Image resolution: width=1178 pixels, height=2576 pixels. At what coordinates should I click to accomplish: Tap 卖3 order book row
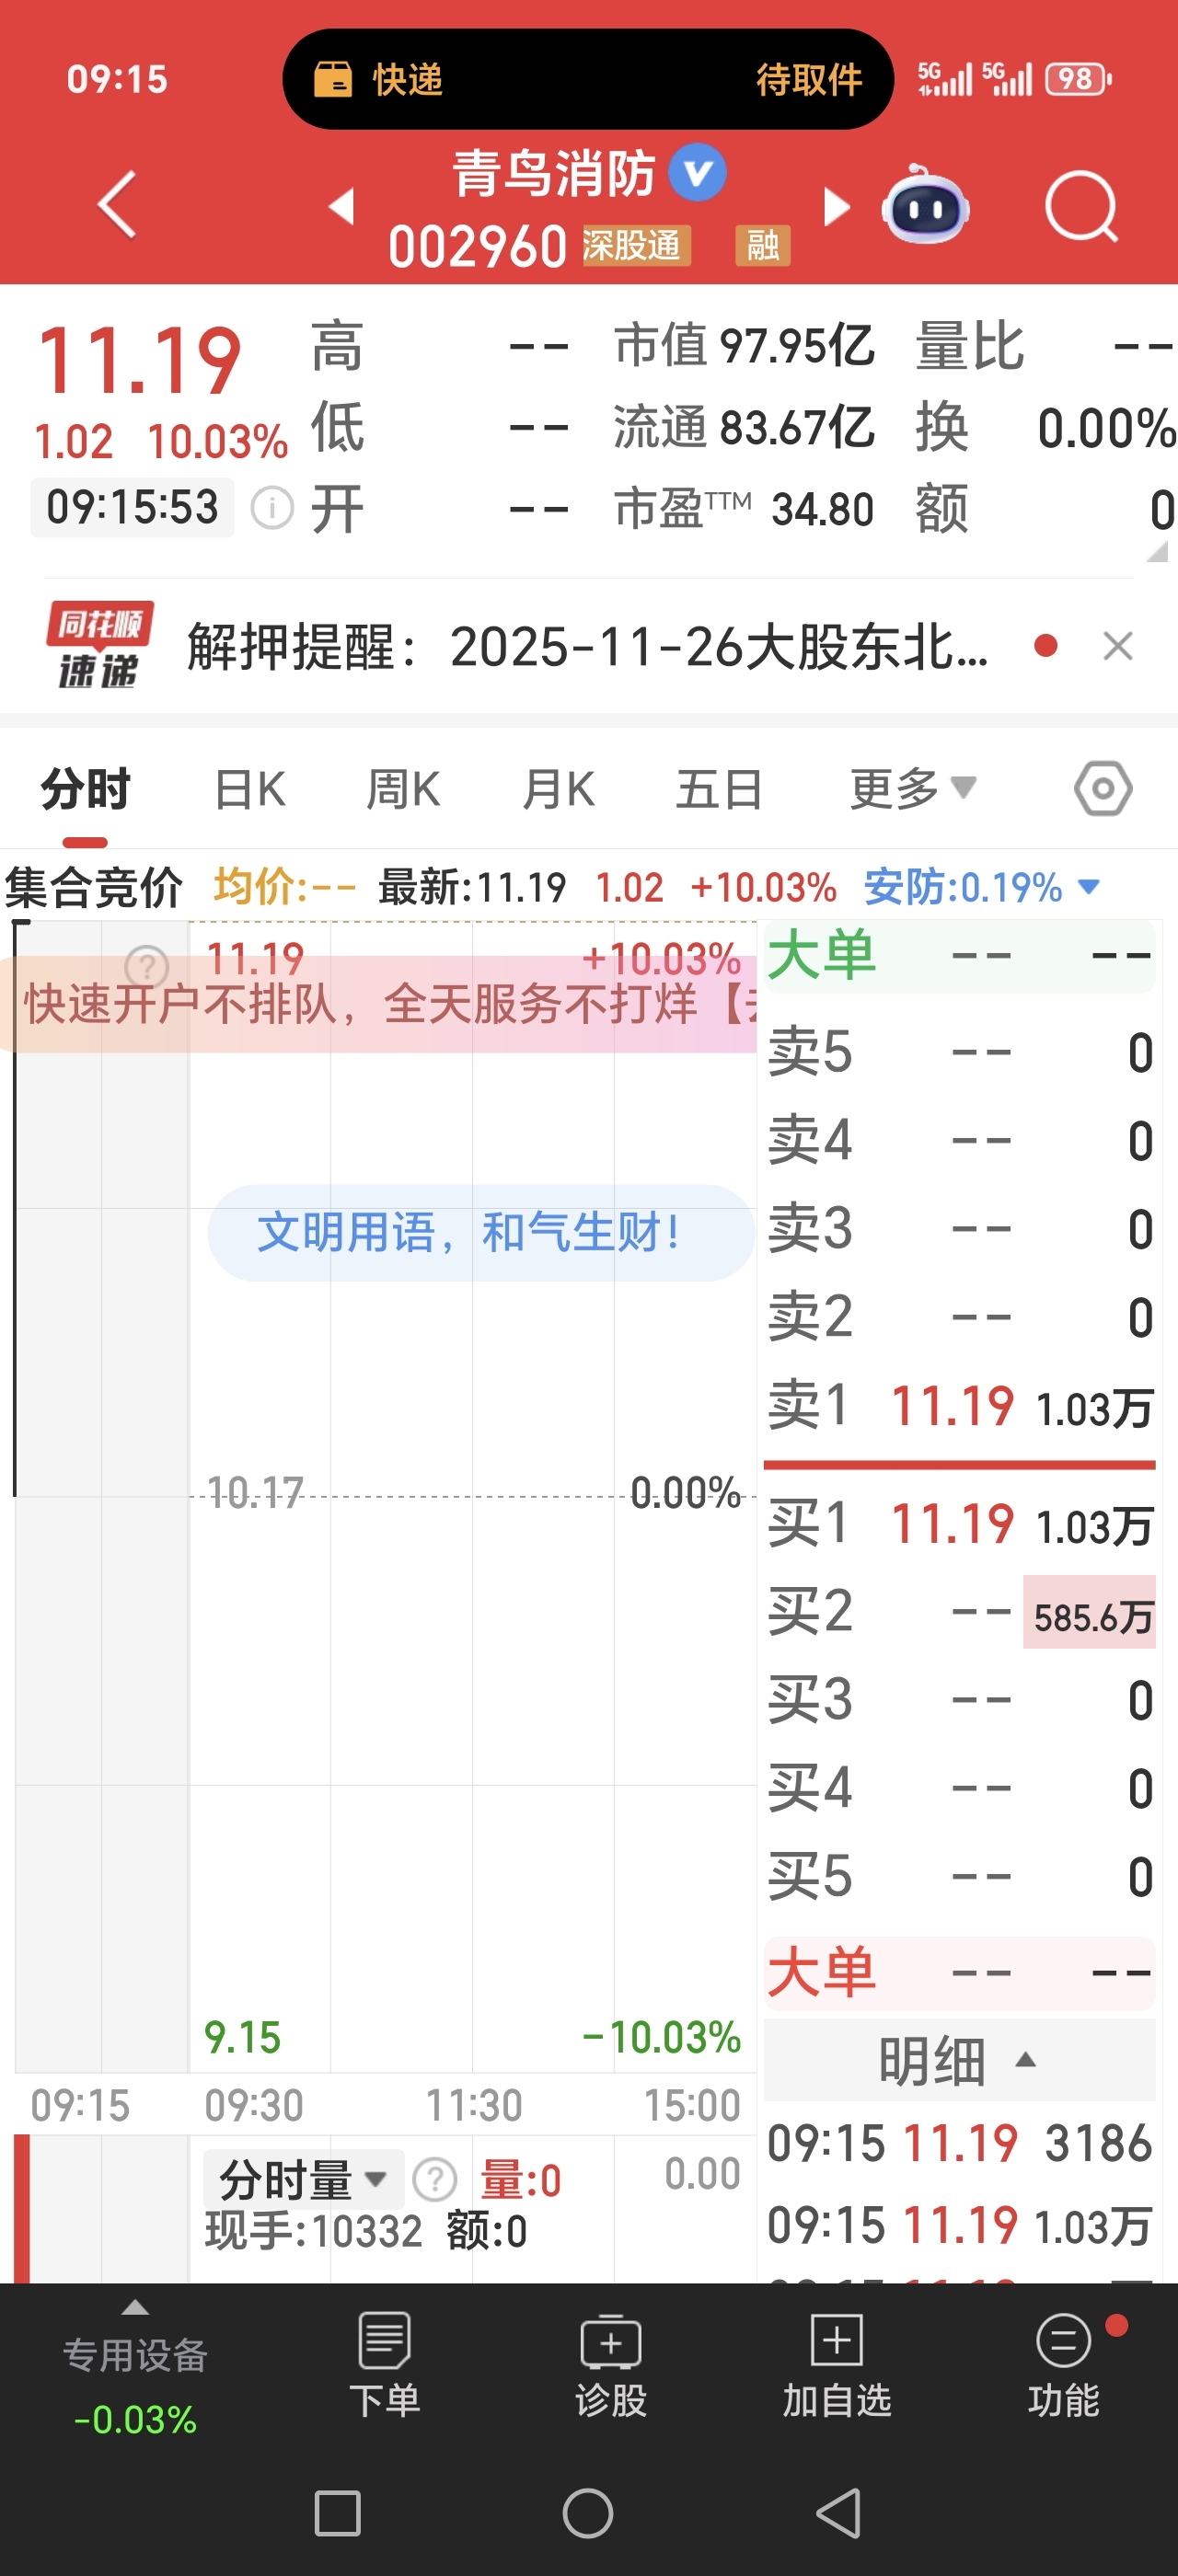[x=959, y=1229]
